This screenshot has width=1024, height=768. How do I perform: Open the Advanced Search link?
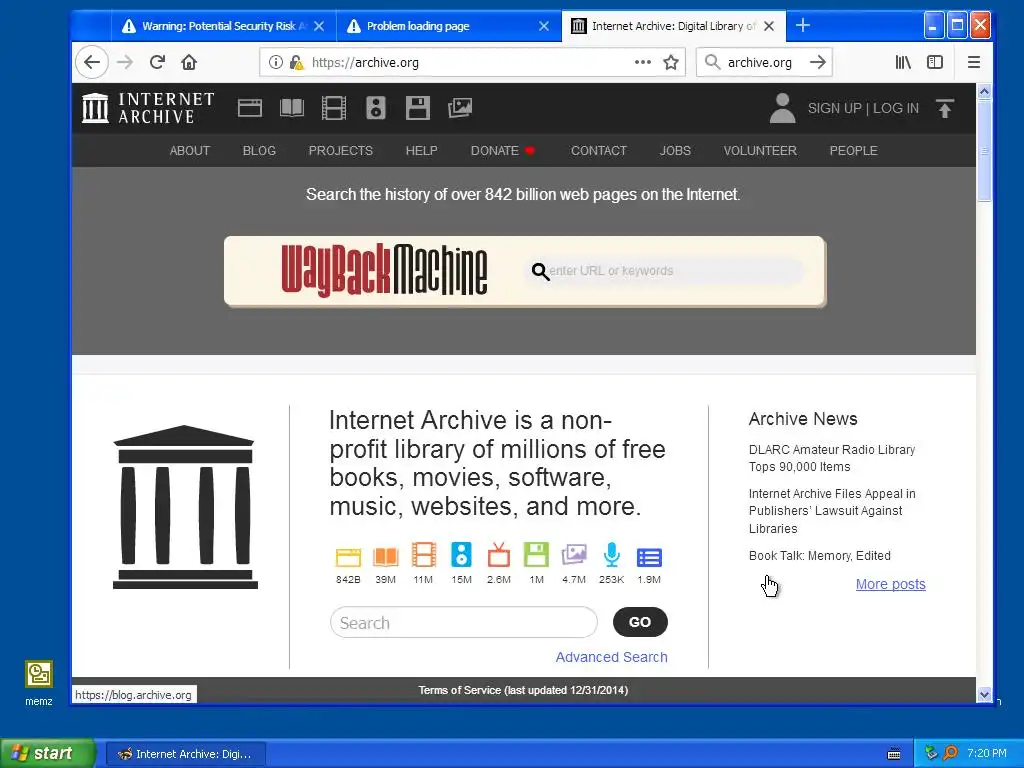tap(611, 657)
